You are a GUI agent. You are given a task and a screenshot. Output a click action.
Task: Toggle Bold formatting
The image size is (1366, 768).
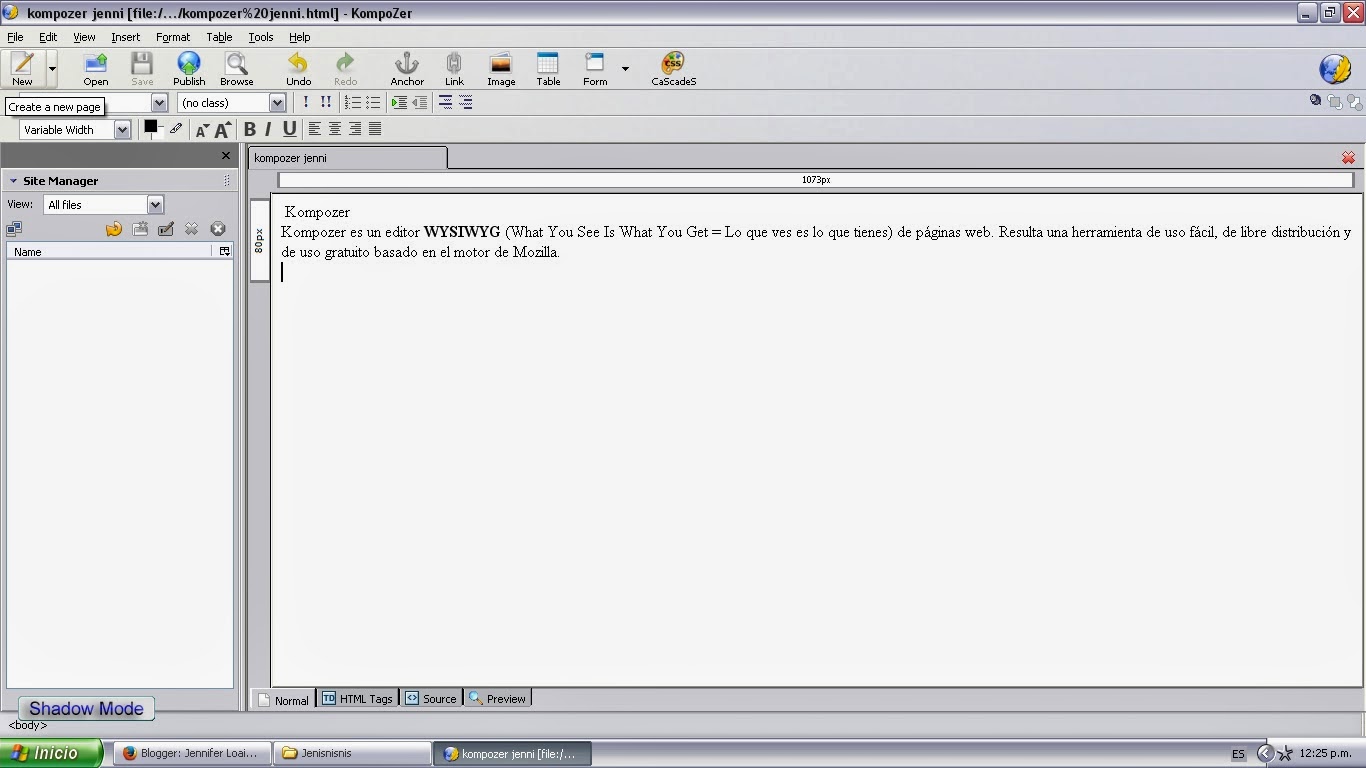click(250, 129)
